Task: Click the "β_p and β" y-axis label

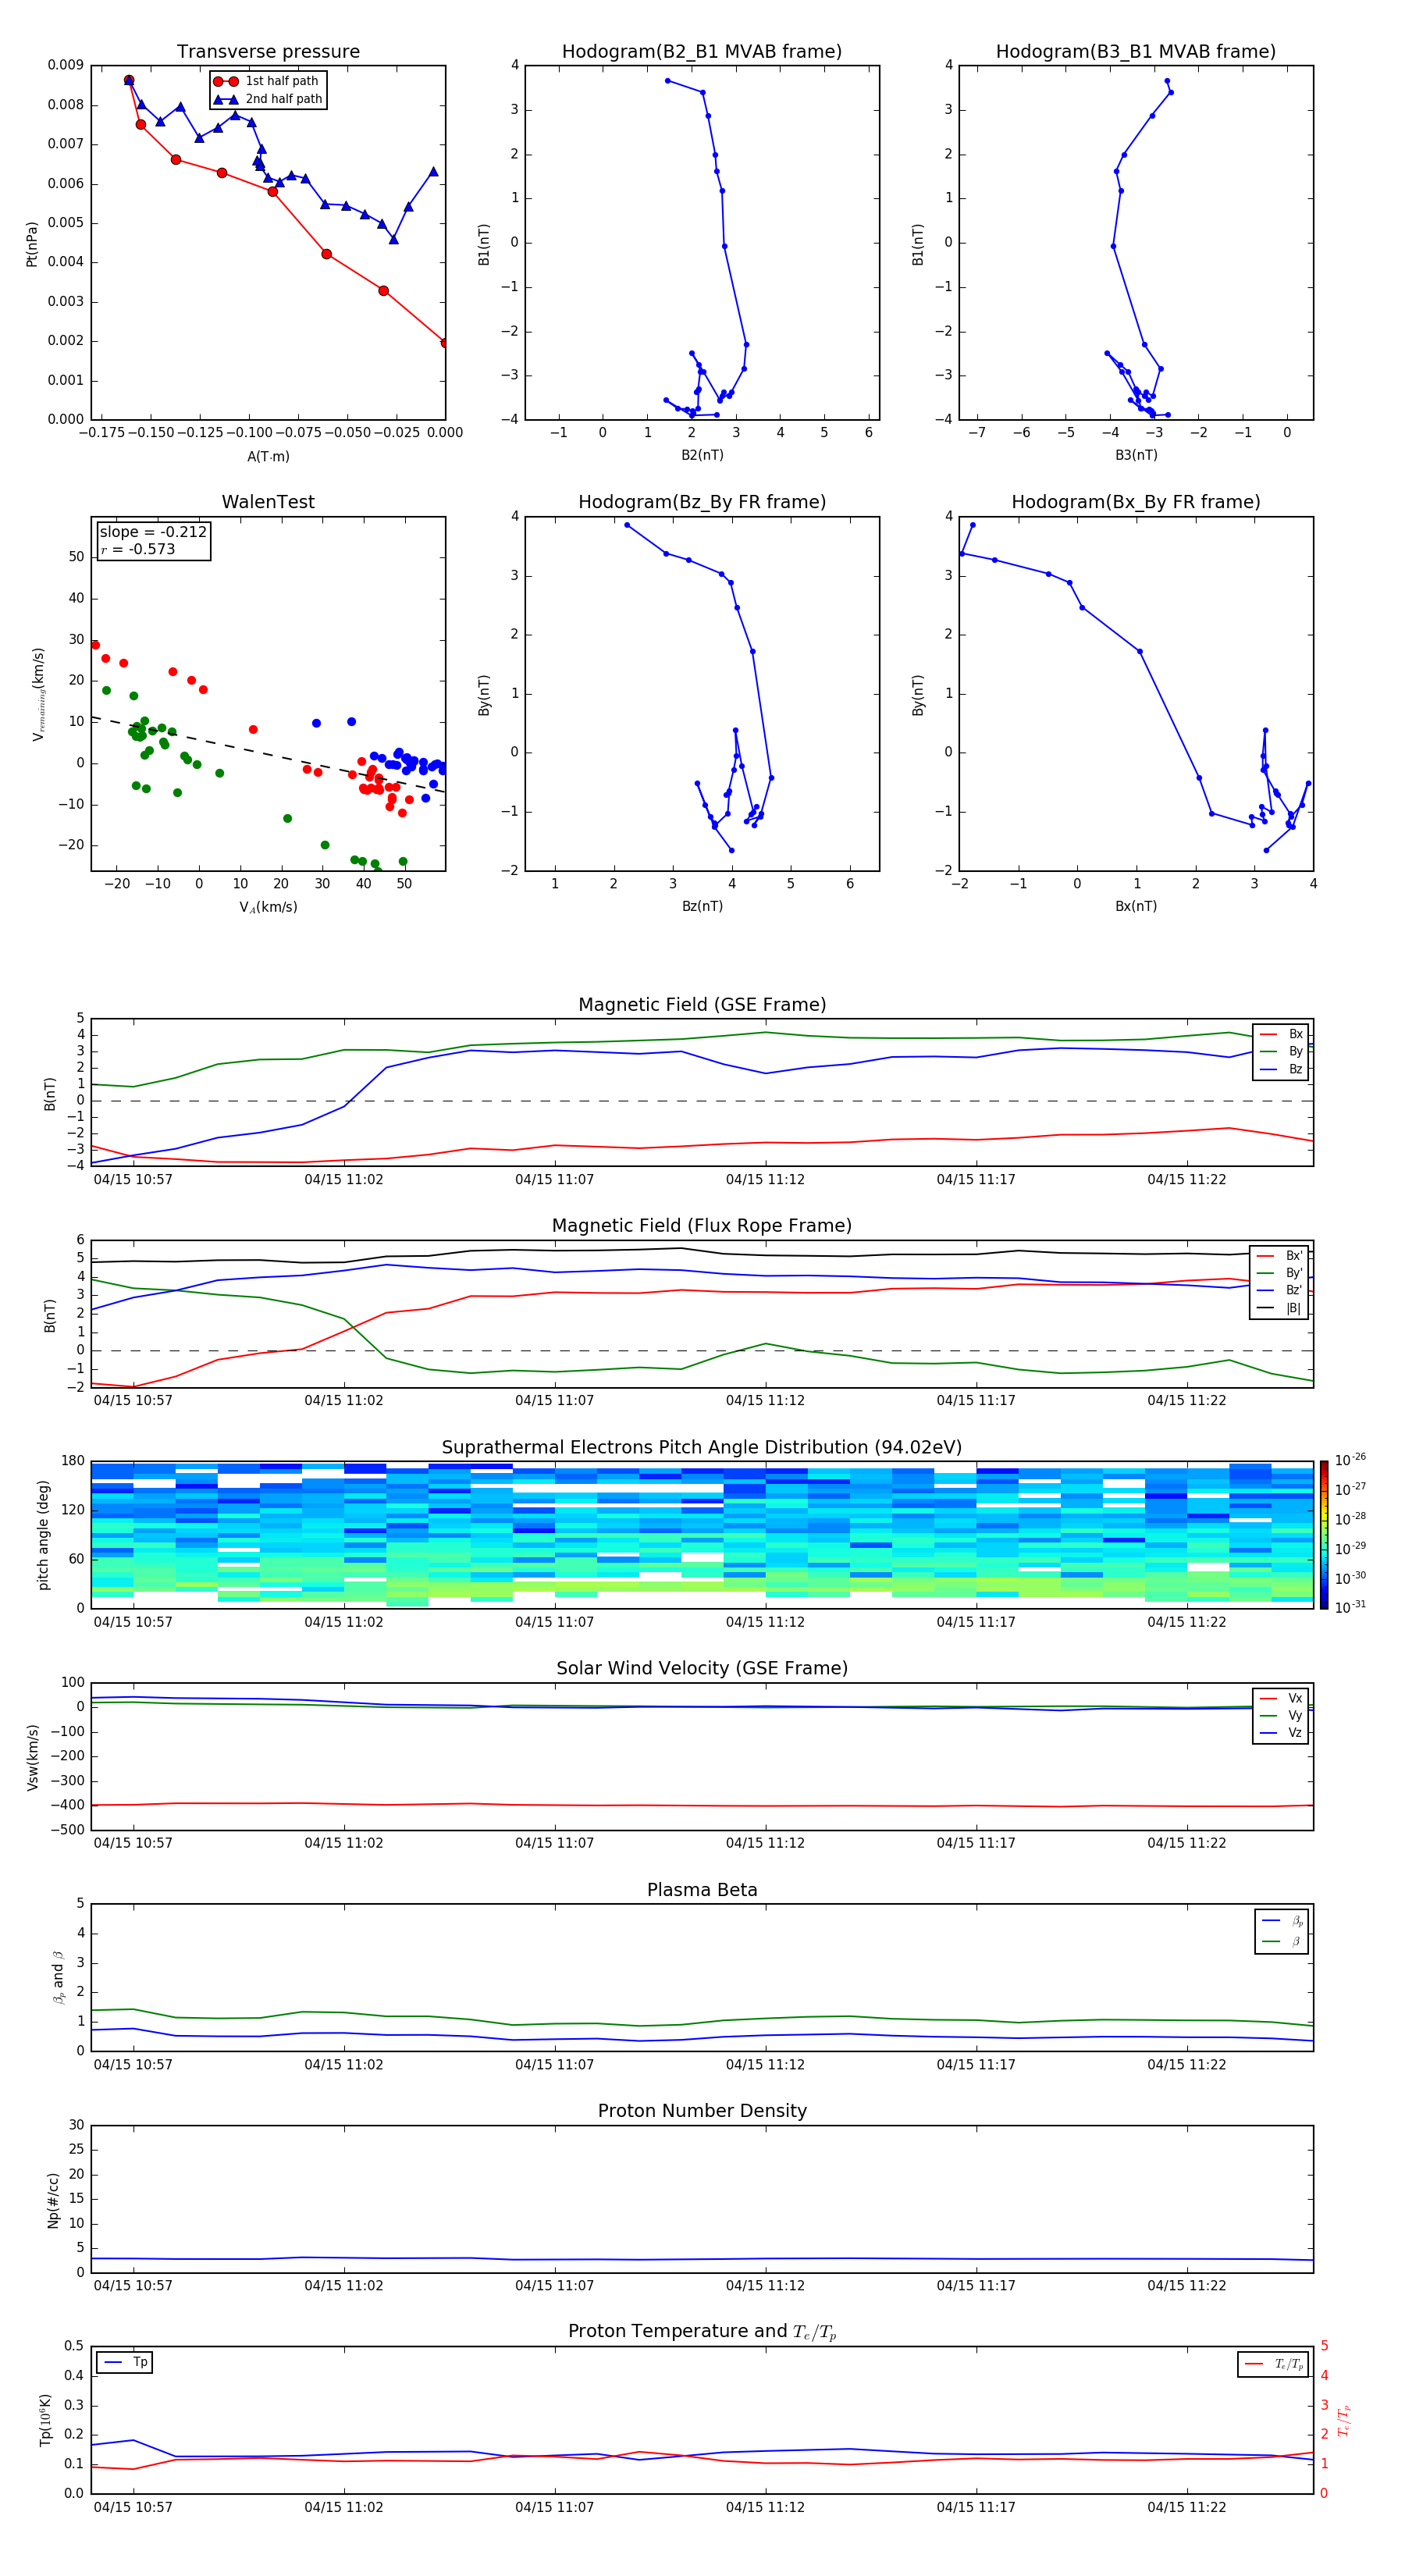Action: coord(58,1977)
